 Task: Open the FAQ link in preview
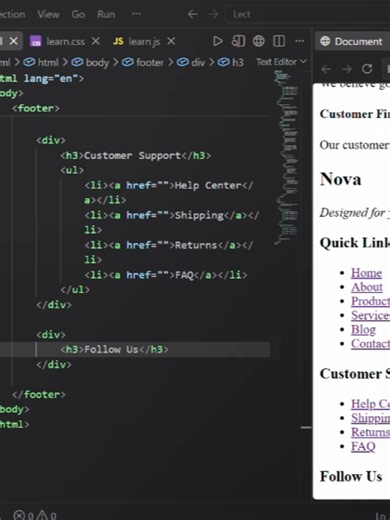[x=363, y=446]
